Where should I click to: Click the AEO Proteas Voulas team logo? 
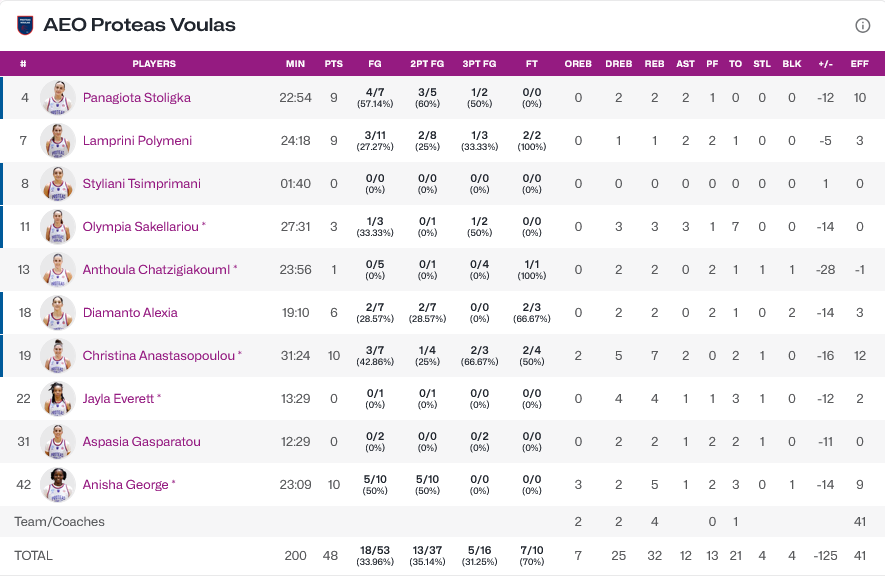click(x=25, y=25)
